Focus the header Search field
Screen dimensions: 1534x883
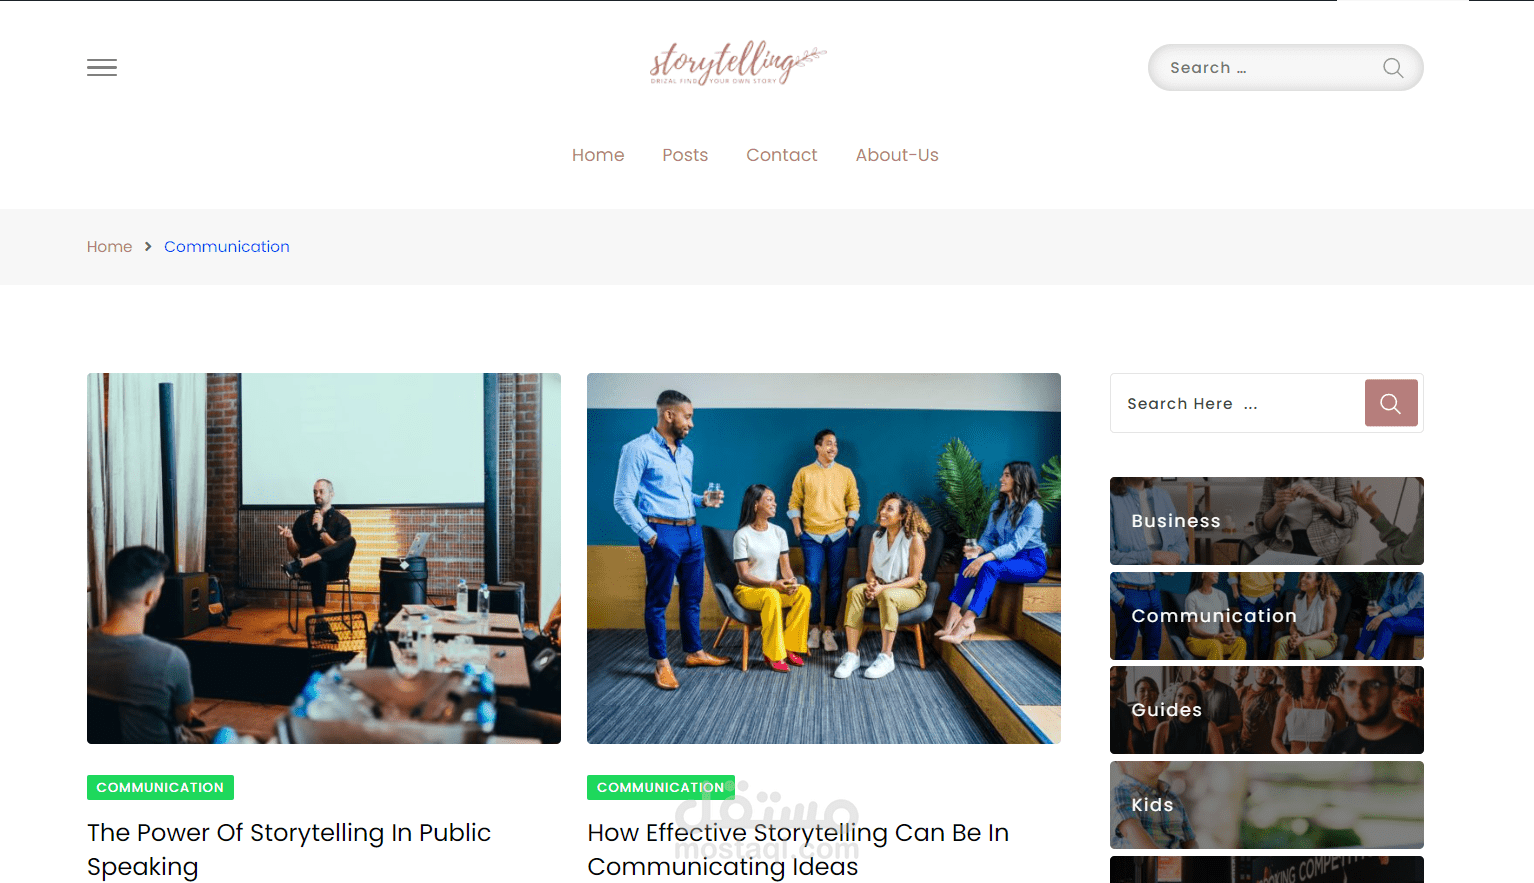point(1268,68)
